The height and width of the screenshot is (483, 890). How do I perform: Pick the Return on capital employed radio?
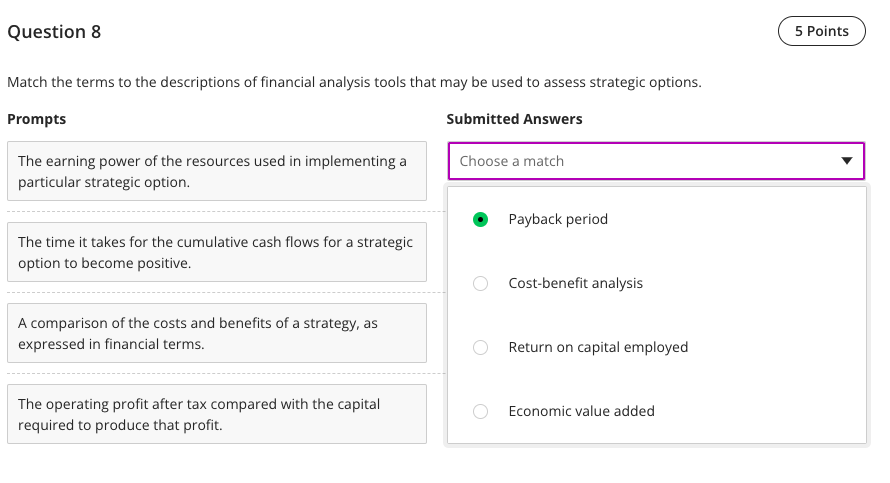[480, 347]
